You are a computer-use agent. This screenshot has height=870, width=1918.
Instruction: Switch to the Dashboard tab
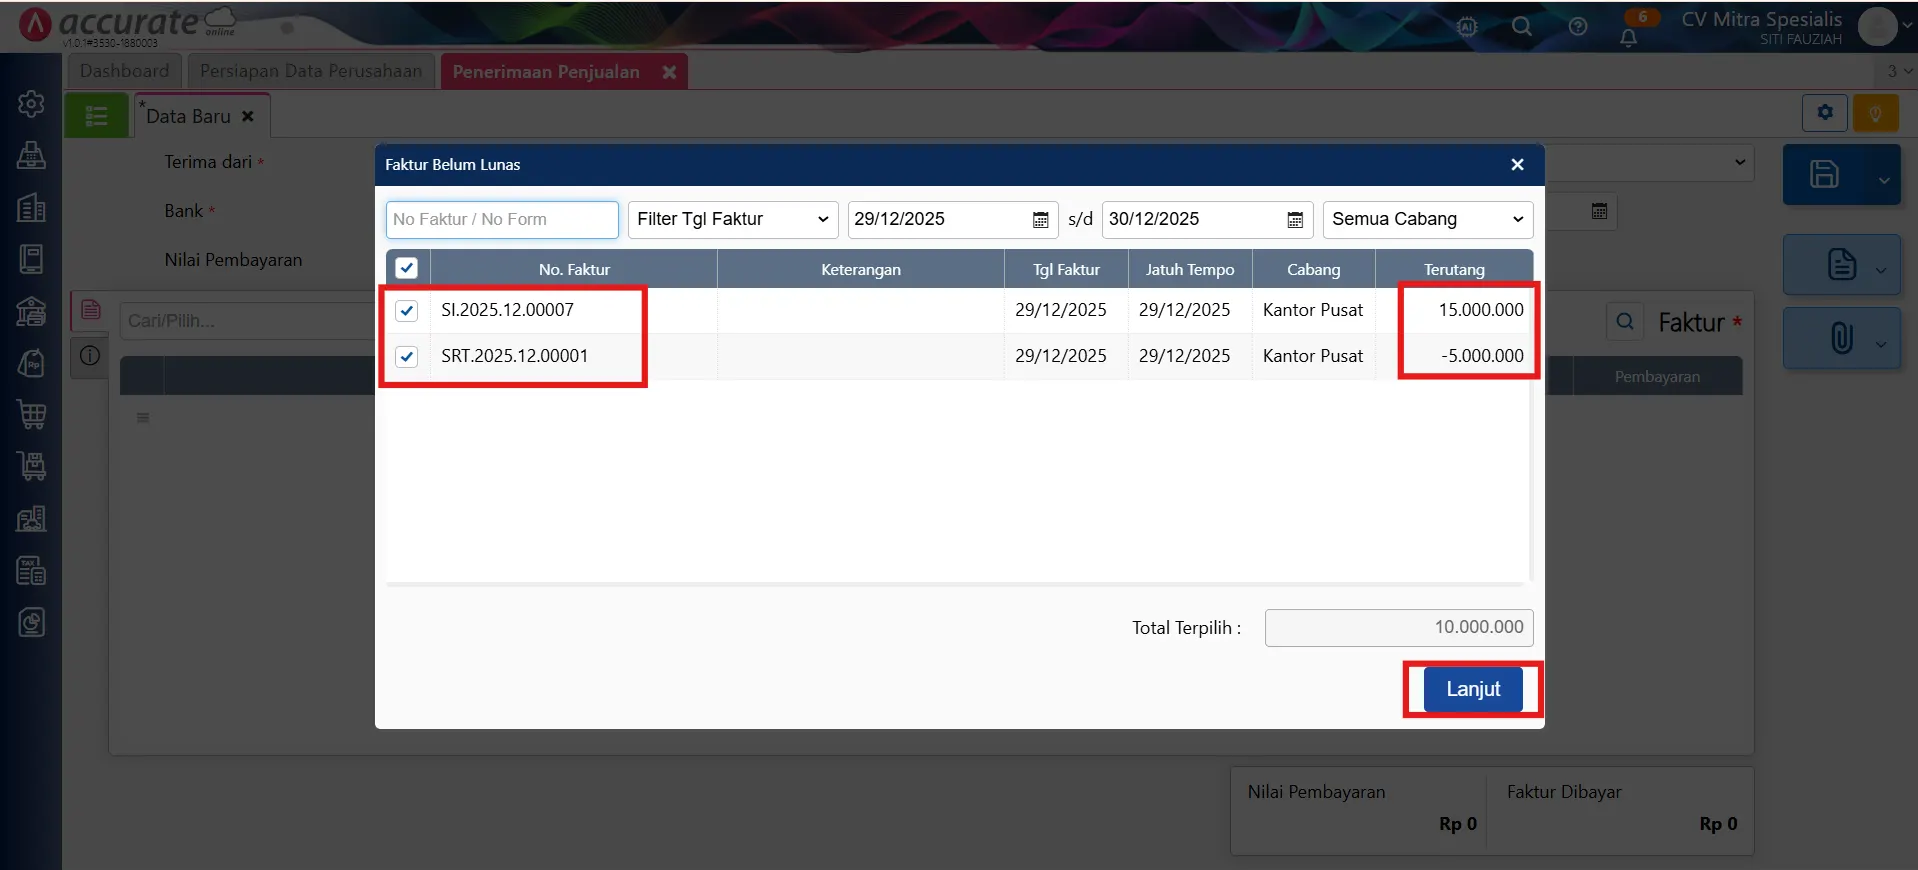point(124,71)
